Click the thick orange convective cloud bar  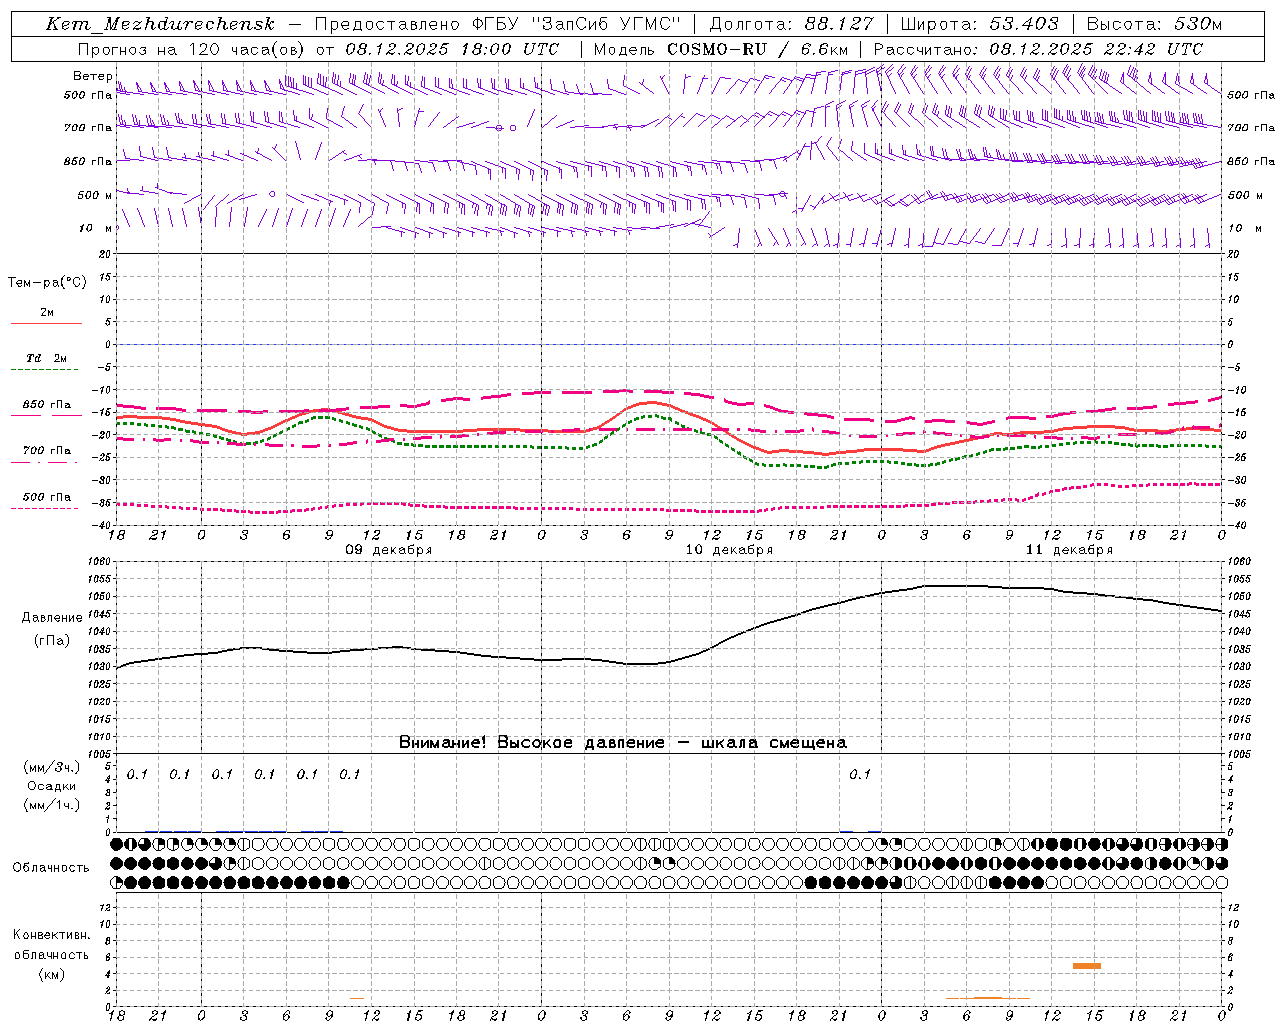coord(1087,966)
